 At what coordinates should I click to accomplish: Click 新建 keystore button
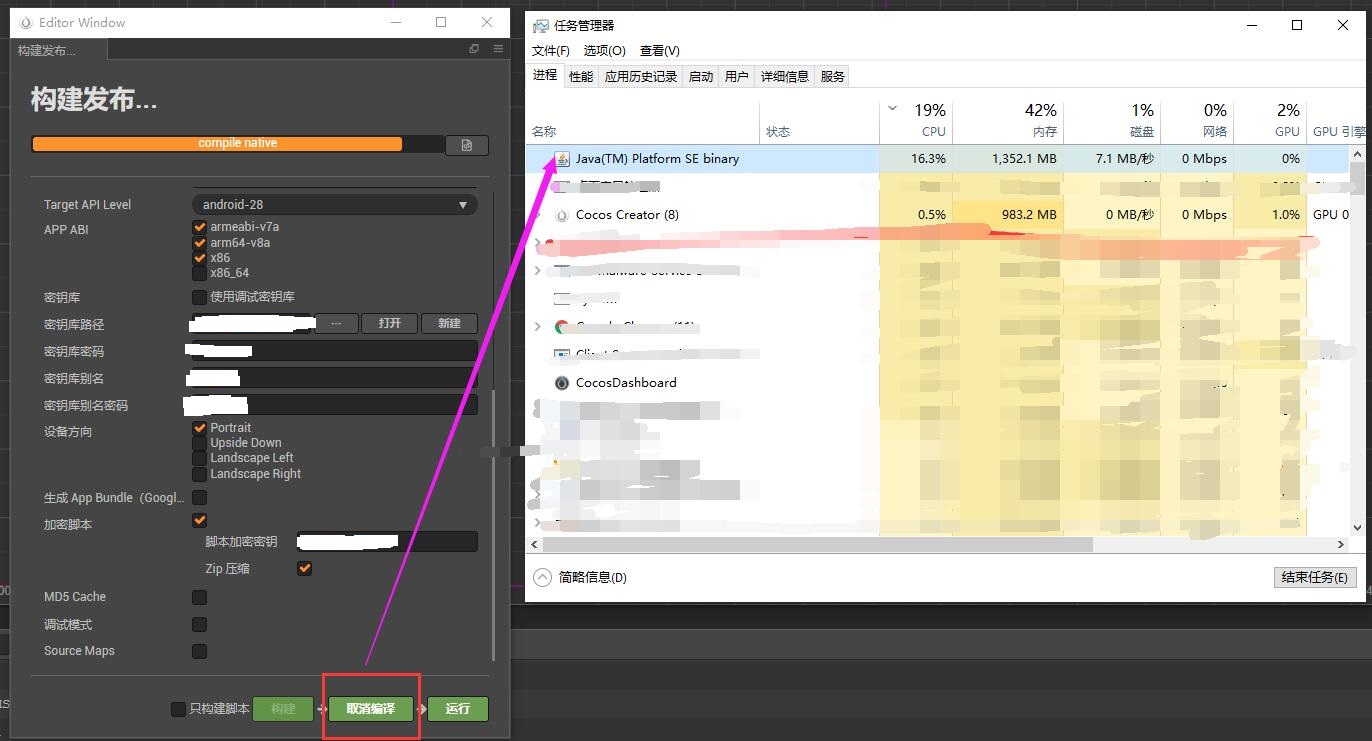click(x=449, y=324)
